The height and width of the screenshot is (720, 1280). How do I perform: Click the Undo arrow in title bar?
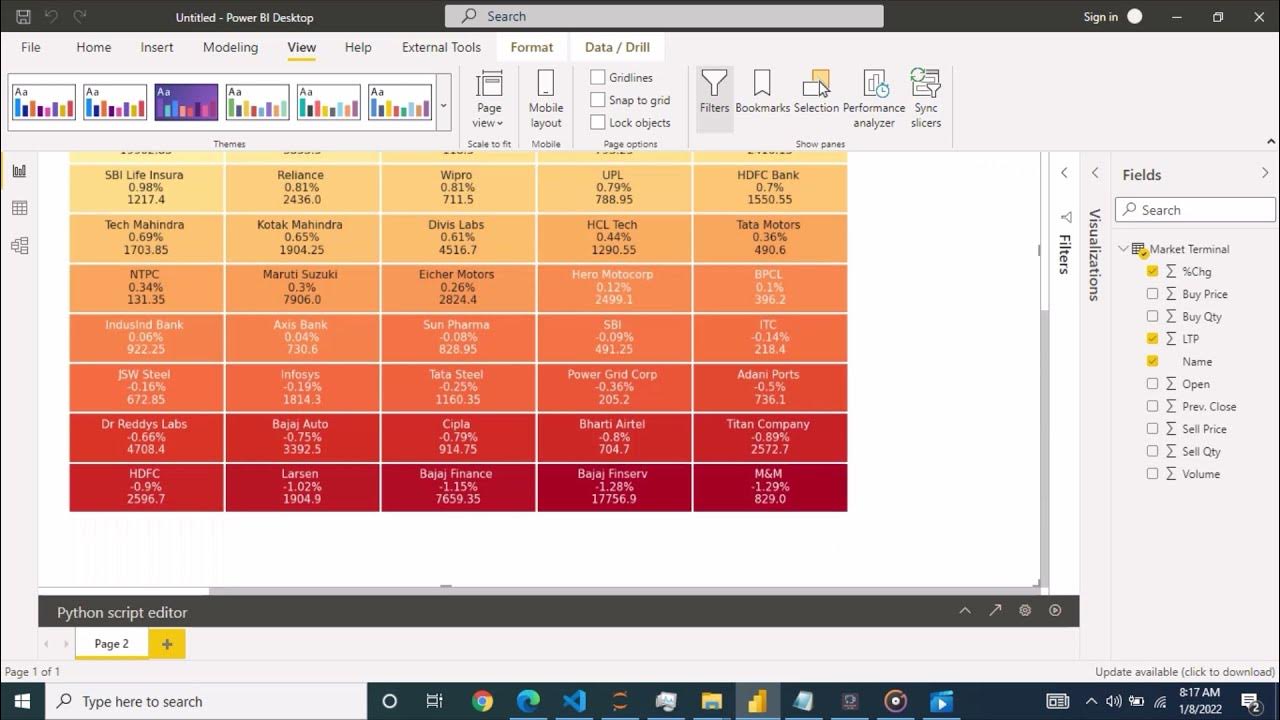pos(51,17)
